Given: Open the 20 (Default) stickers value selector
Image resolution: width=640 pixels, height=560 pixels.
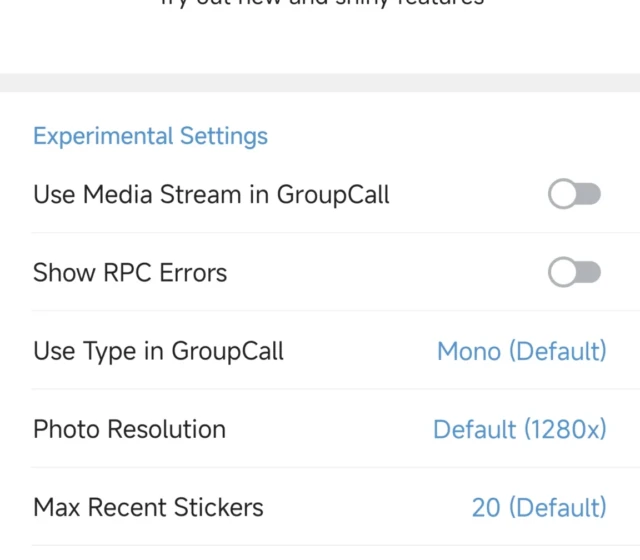Looking at the screenshot, I should coord(538,507).
